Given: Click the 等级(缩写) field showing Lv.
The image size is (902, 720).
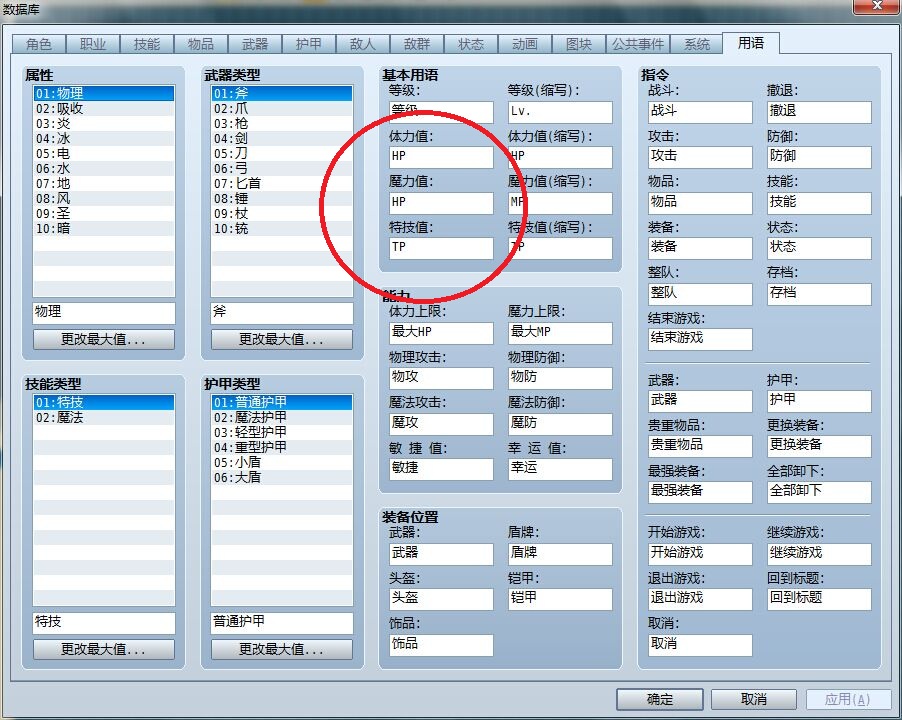Looking at the screenshot, I should [x=560, y=112].
